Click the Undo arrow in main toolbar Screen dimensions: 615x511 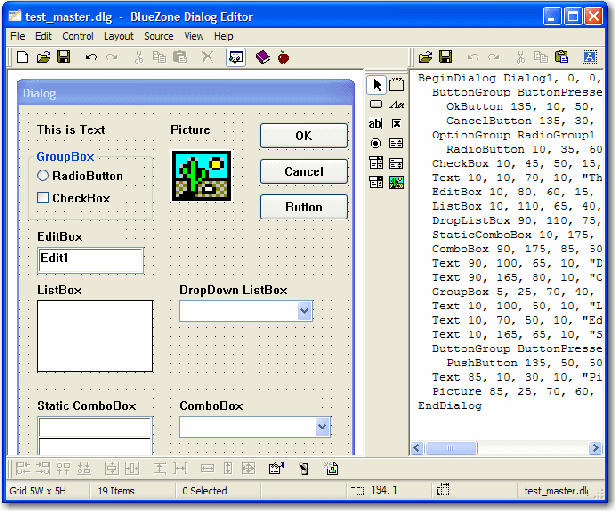(91, 57)
